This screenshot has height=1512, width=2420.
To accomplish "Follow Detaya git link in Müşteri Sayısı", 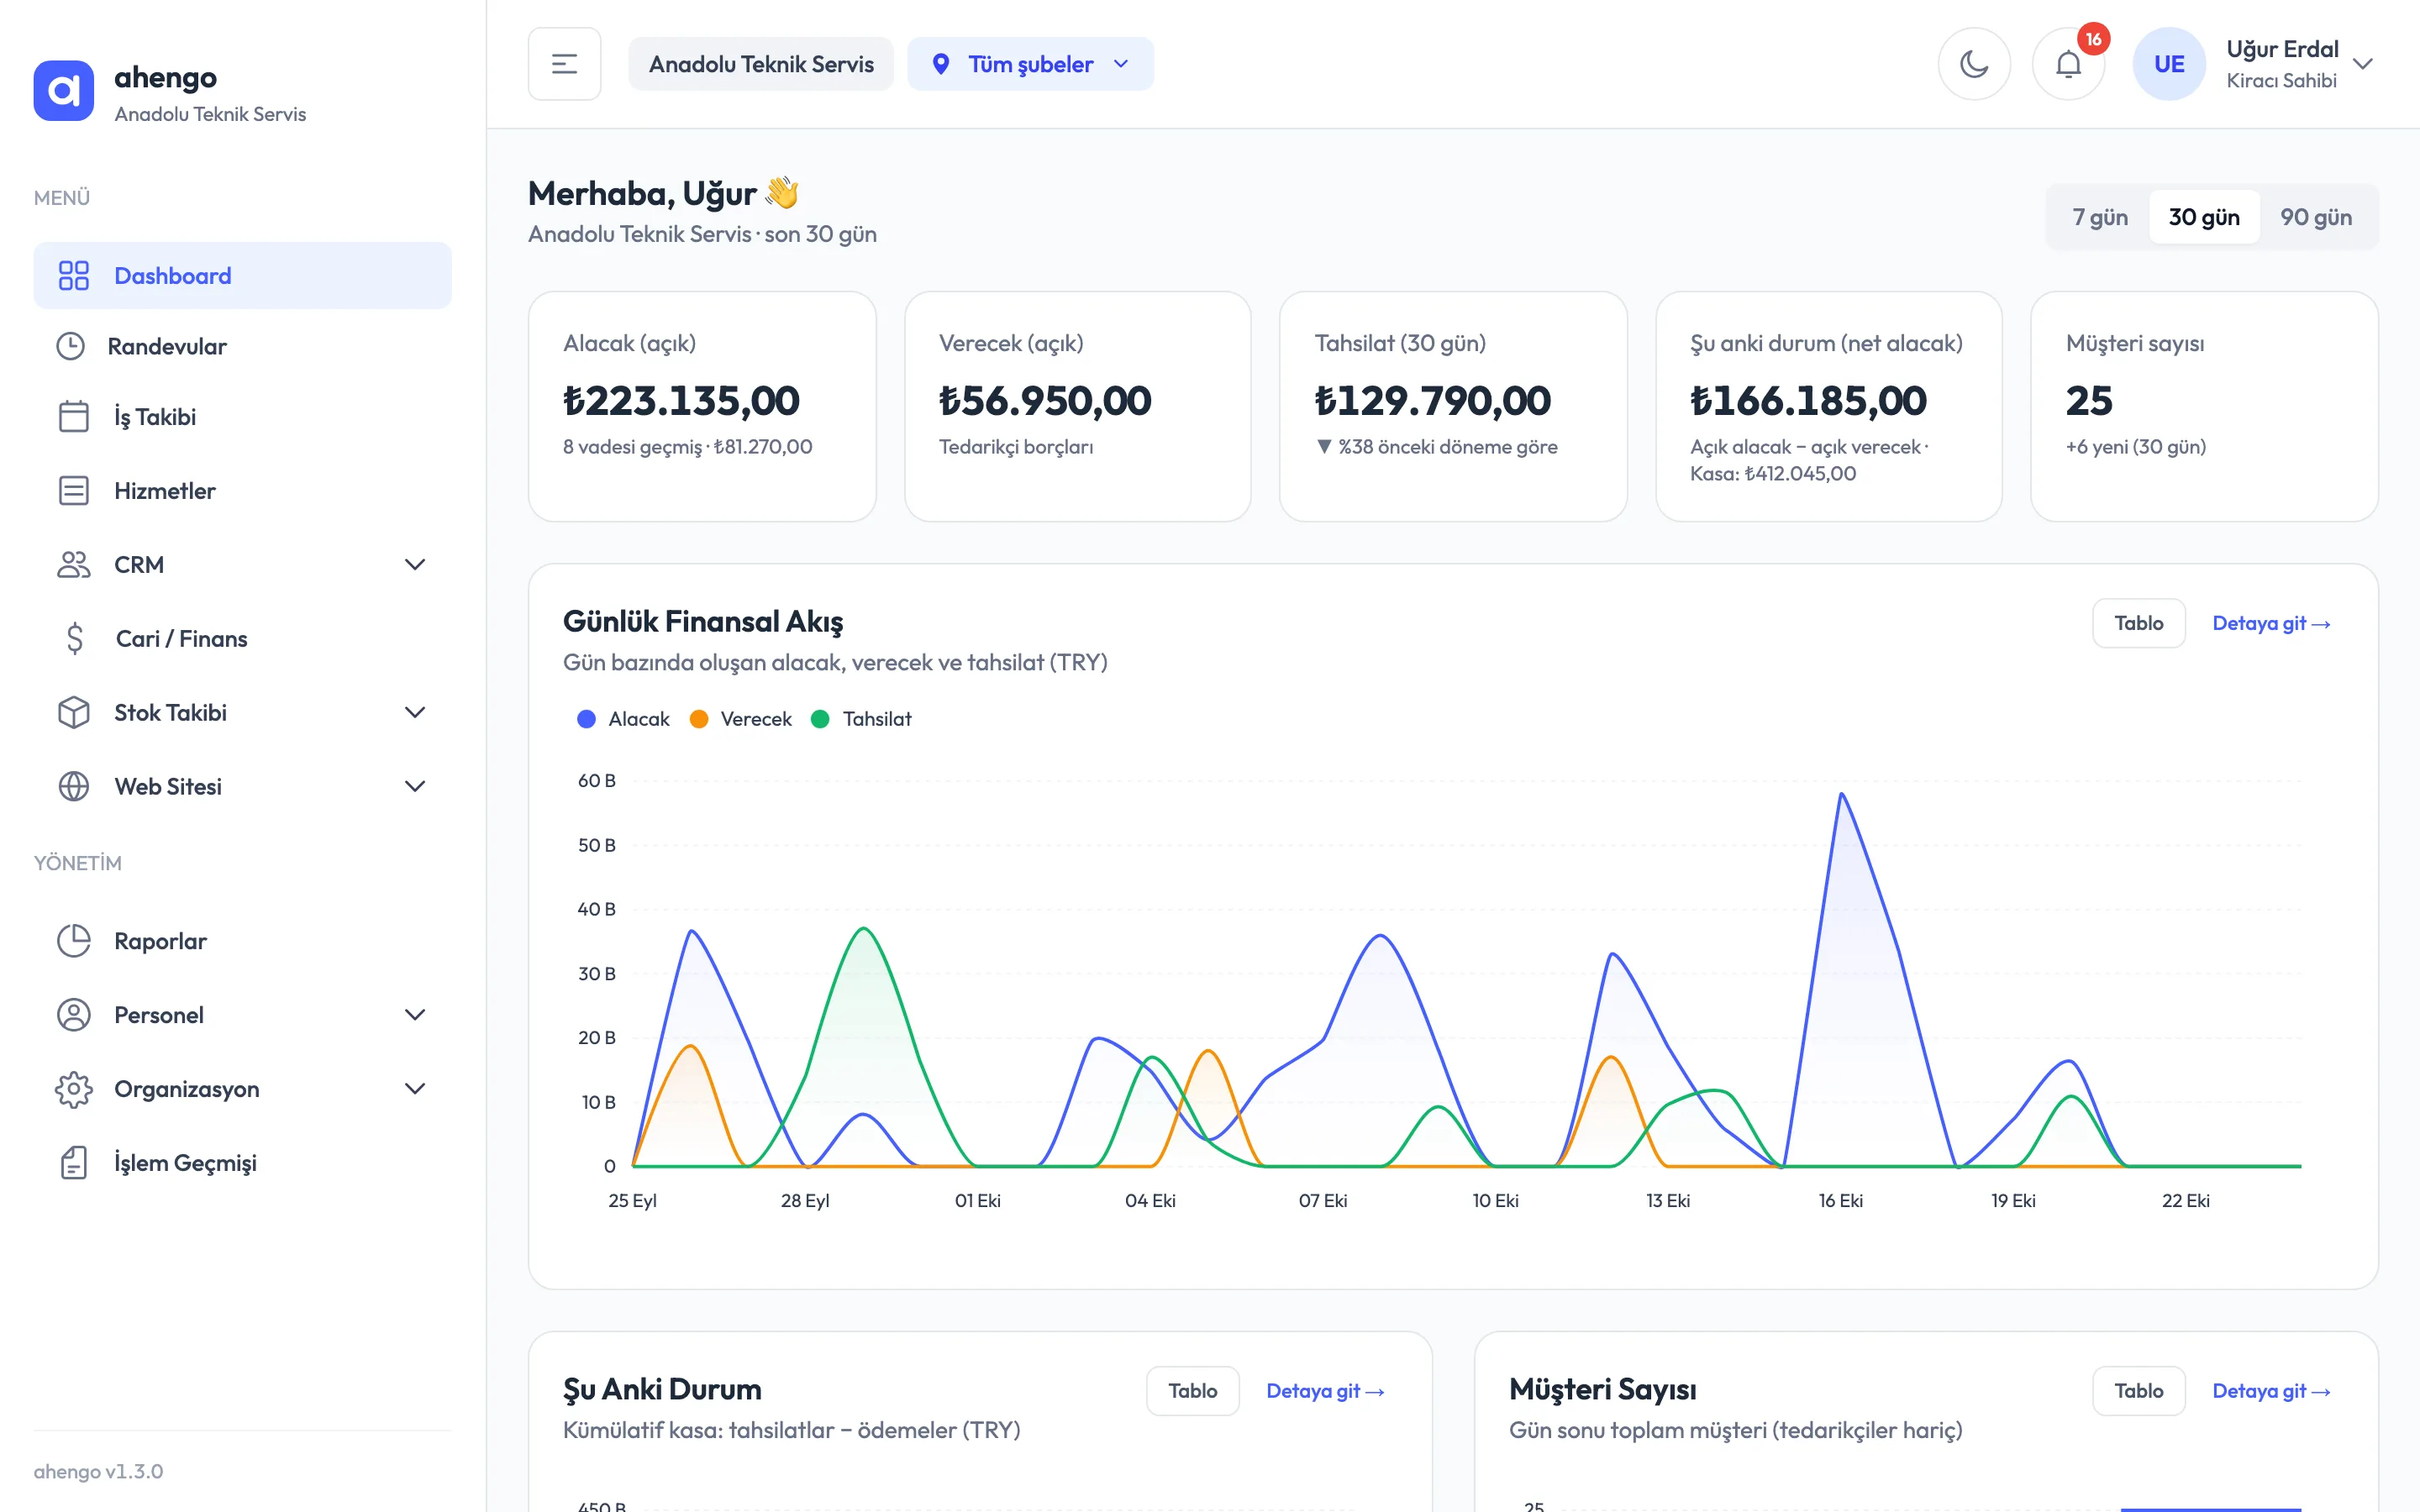I will pyautogui.click(x=2271, y=1390).
